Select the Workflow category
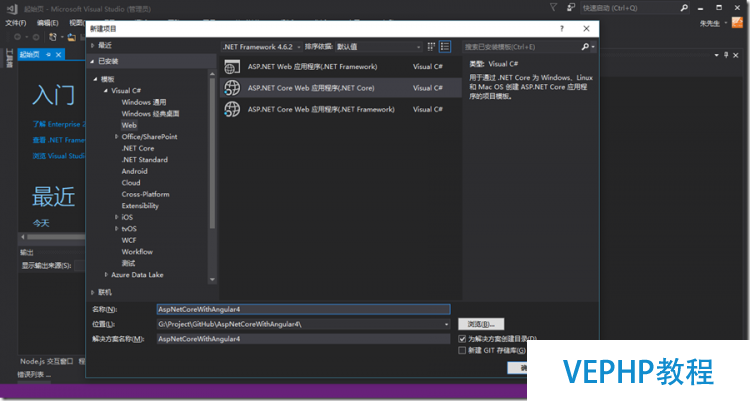This screenshot has height=401, width=750. point(137,252)
